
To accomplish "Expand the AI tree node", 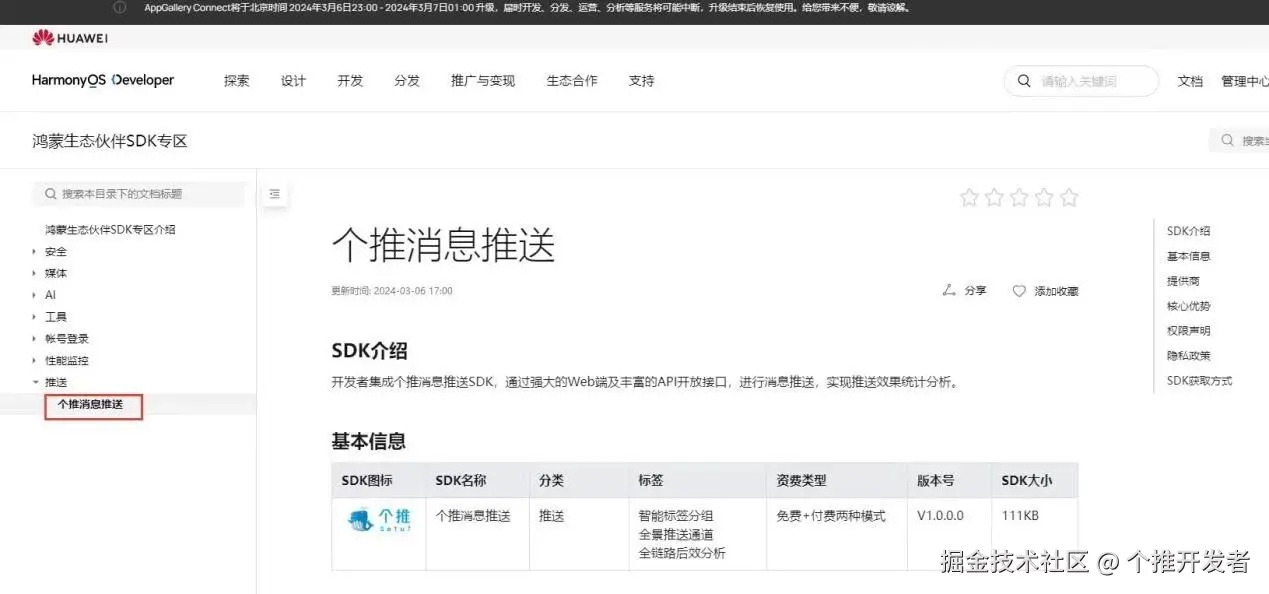I will [x=35, y=295].
